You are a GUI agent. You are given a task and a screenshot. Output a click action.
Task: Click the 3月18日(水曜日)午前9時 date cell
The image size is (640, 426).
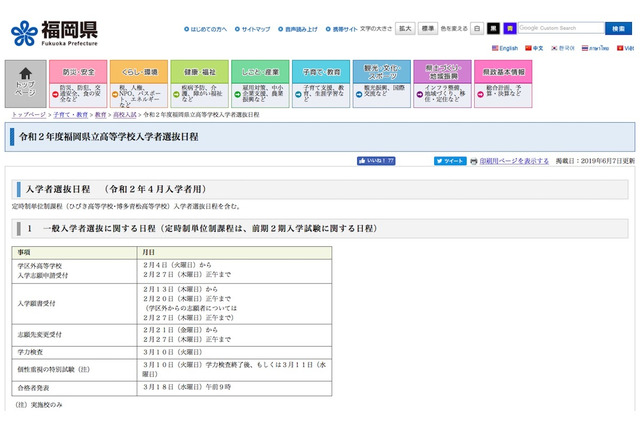tap(234, 388)
